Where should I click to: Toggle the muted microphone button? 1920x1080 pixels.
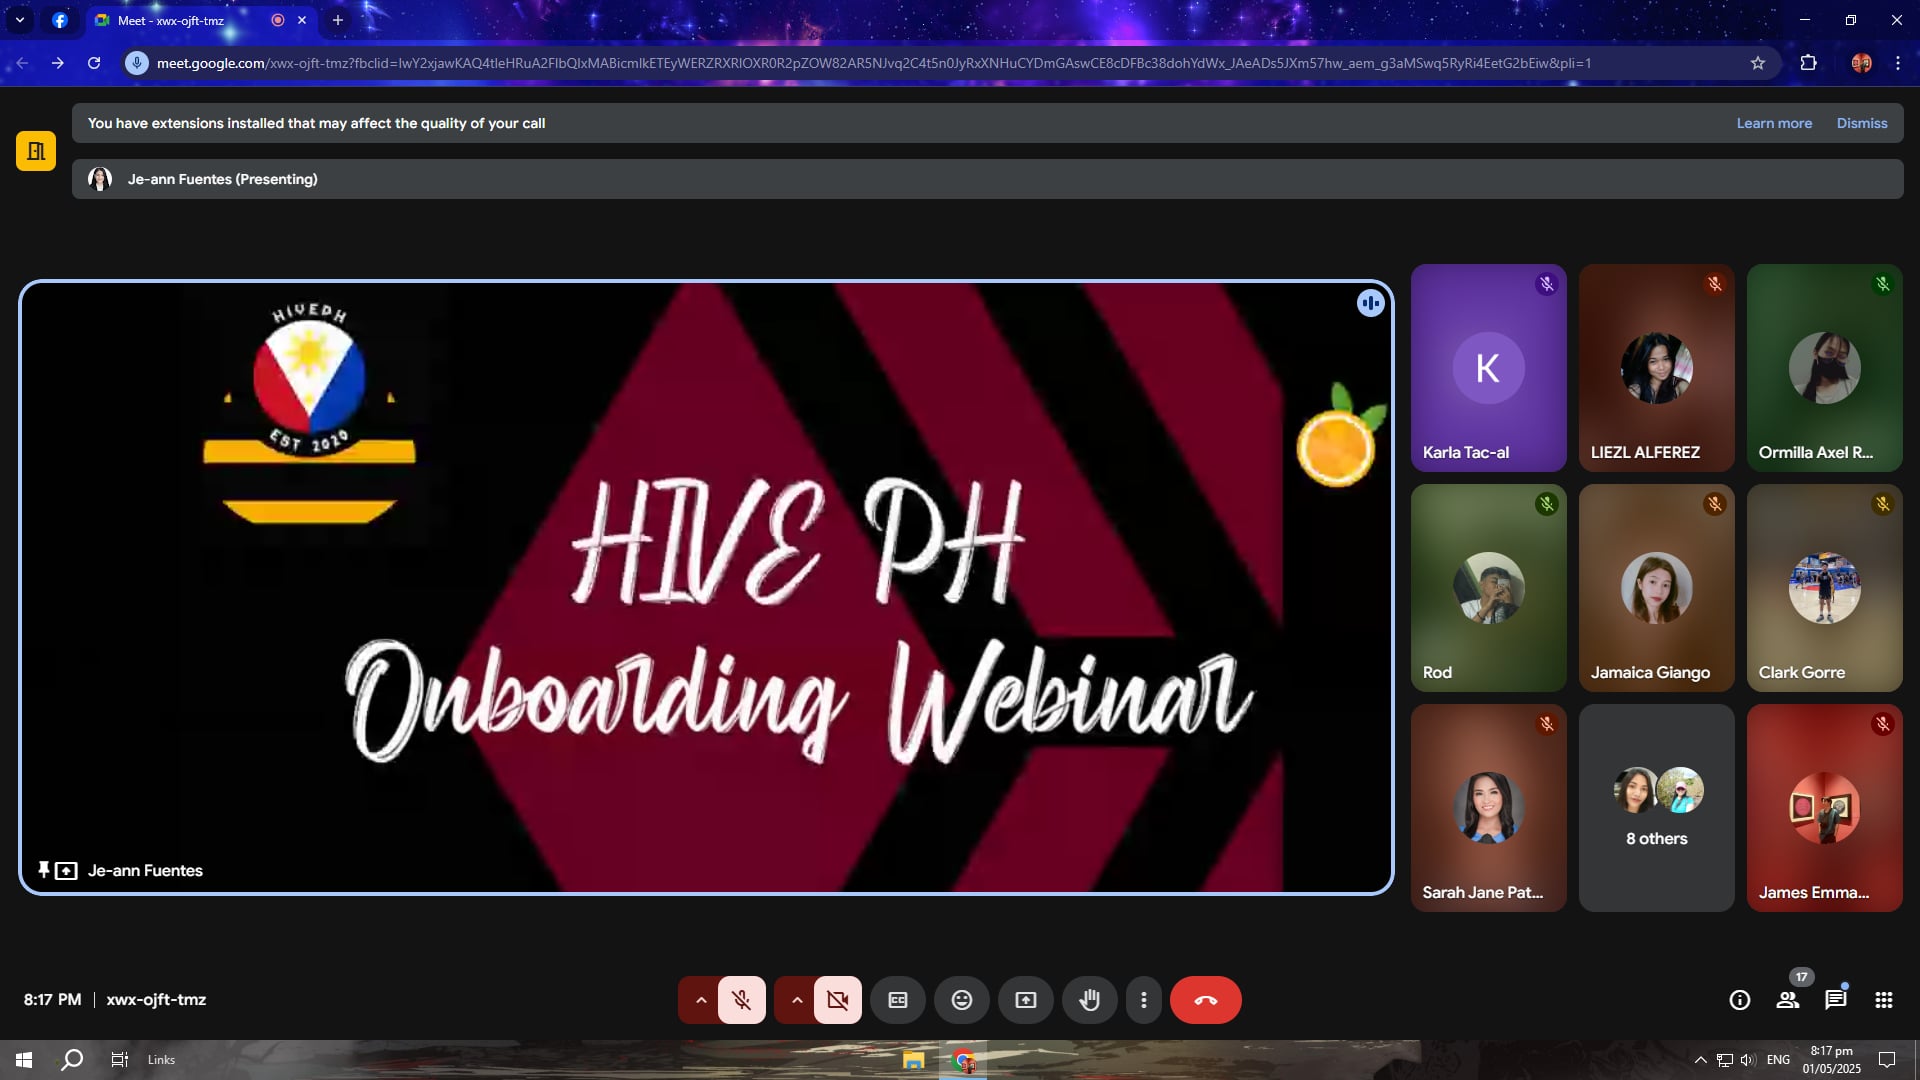click(742, 1000)
